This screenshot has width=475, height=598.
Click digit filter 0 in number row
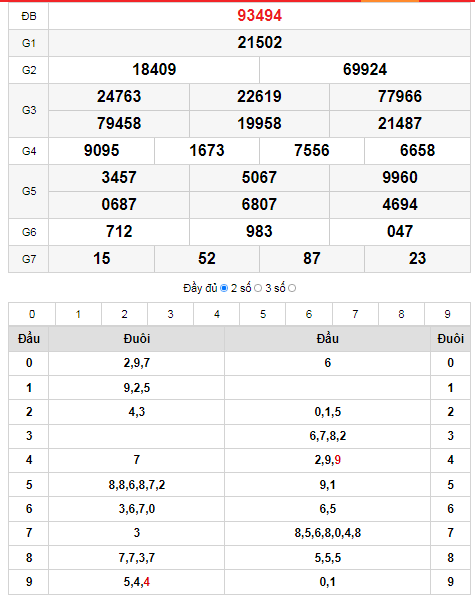pos(32,314)
